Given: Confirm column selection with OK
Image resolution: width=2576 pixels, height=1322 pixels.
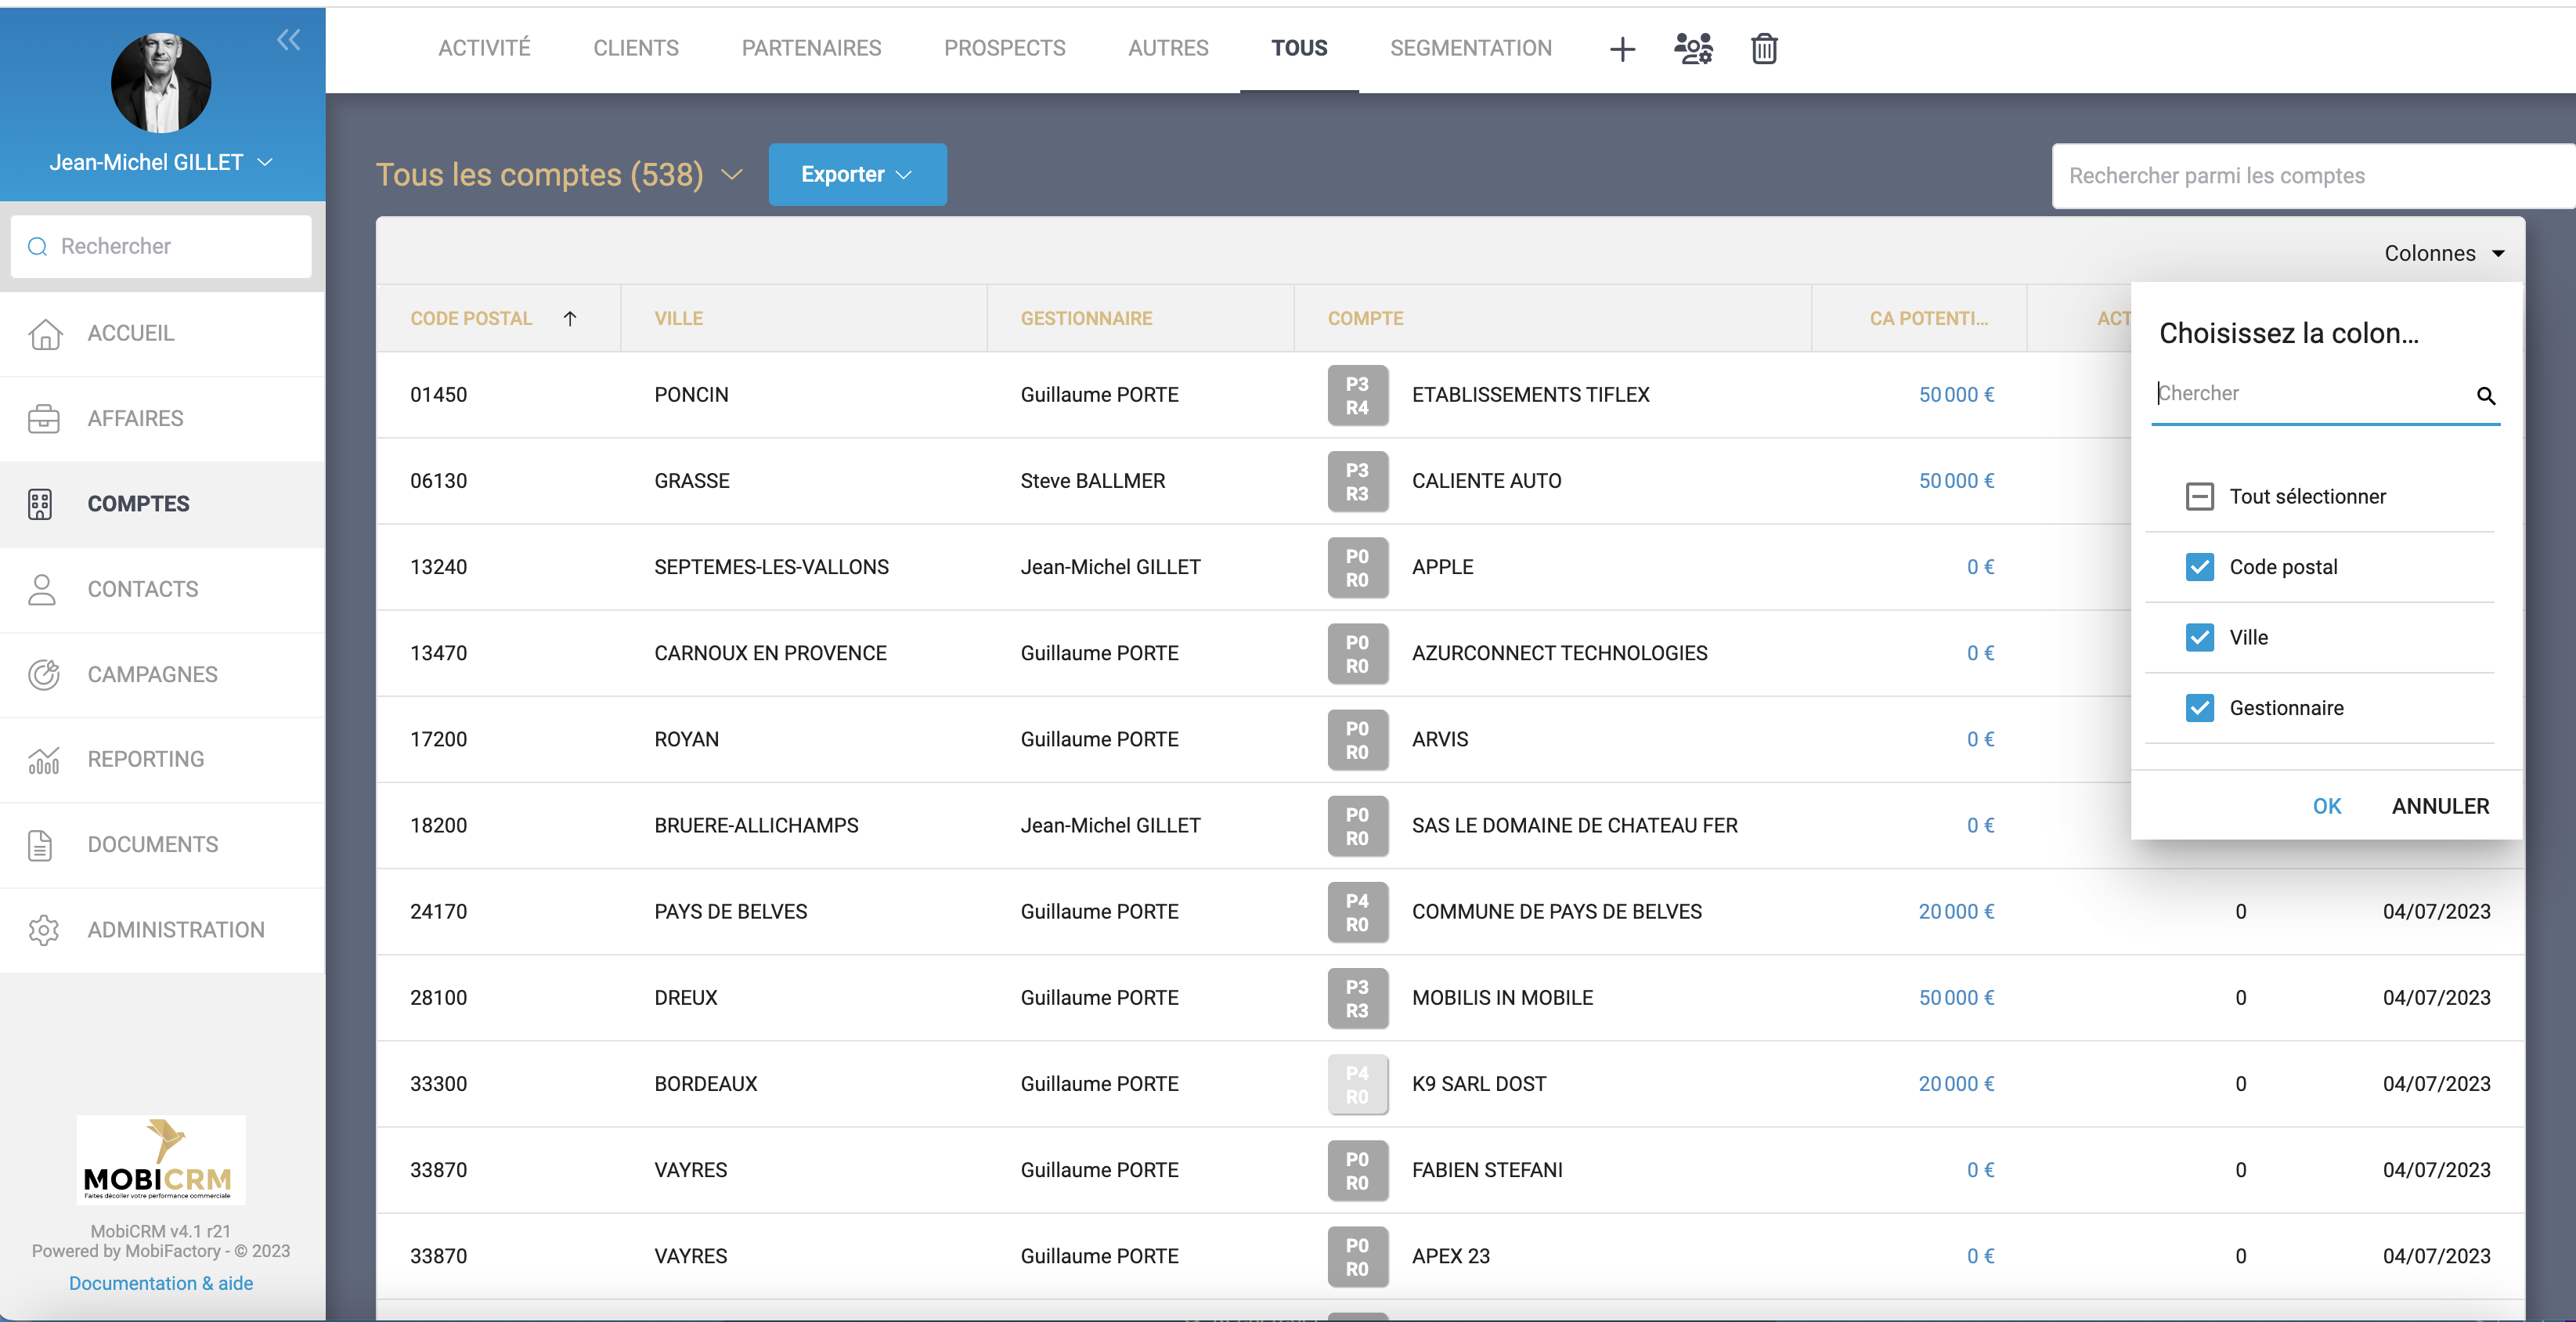Looking at the screenshot, I should (x=2326, y=806).
